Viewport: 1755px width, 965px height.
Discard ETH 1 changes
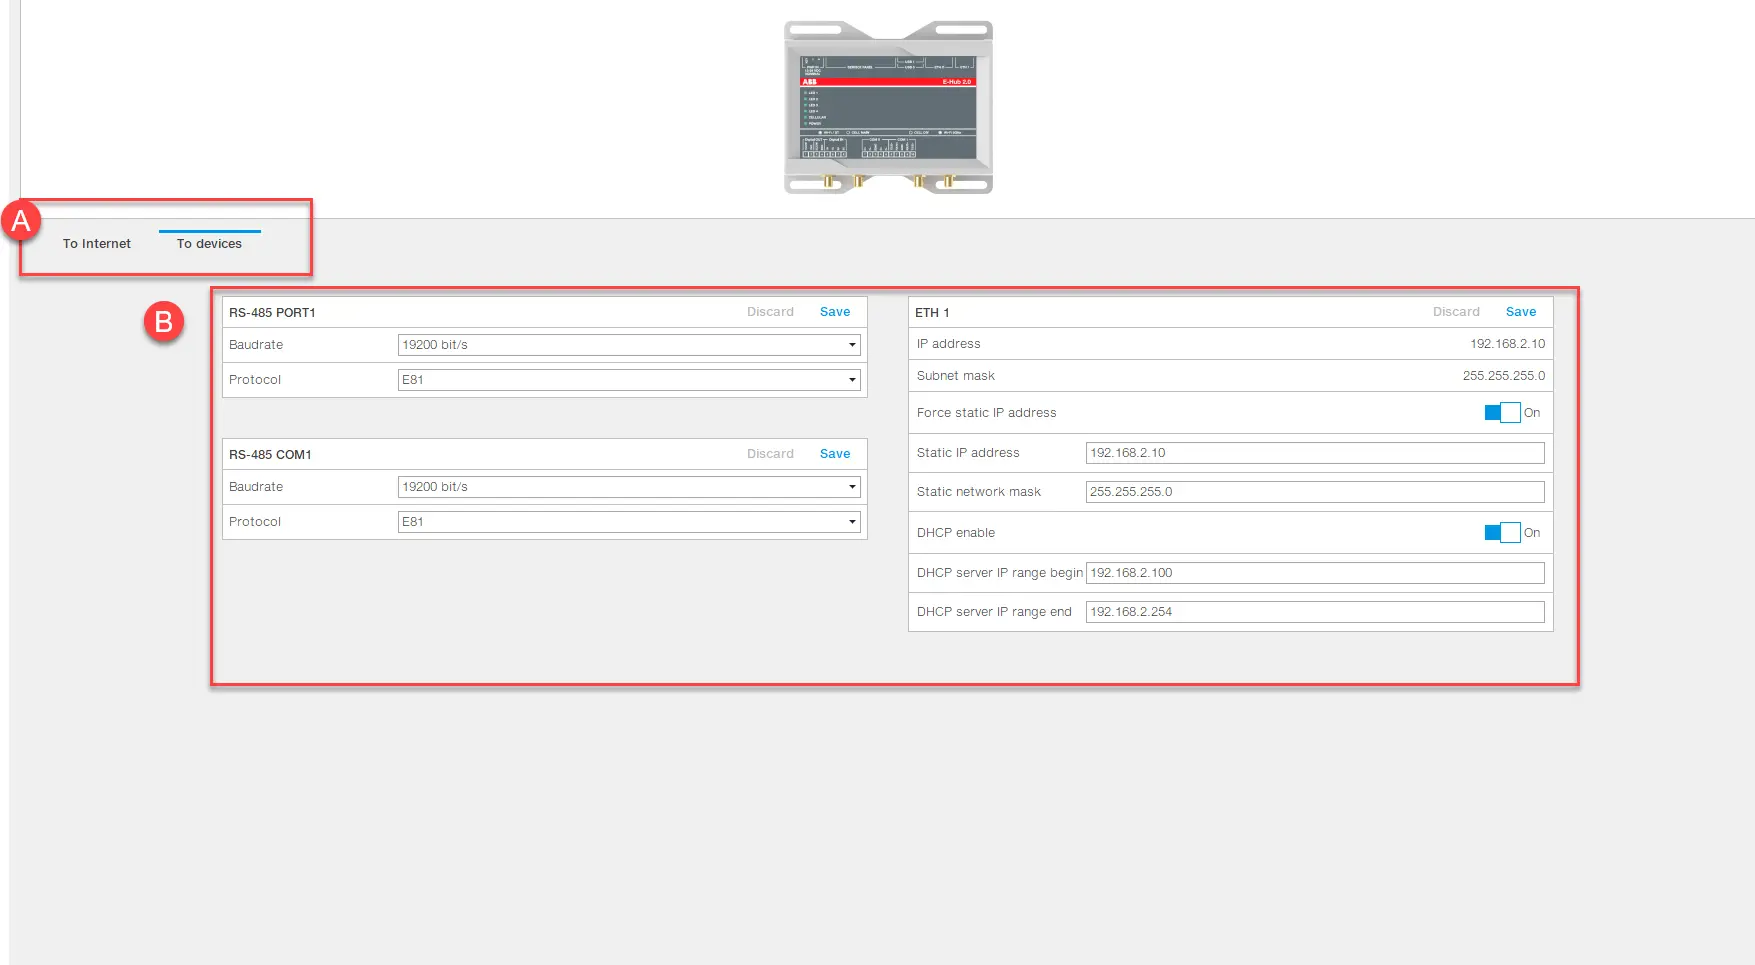[x=1456, y=312]
